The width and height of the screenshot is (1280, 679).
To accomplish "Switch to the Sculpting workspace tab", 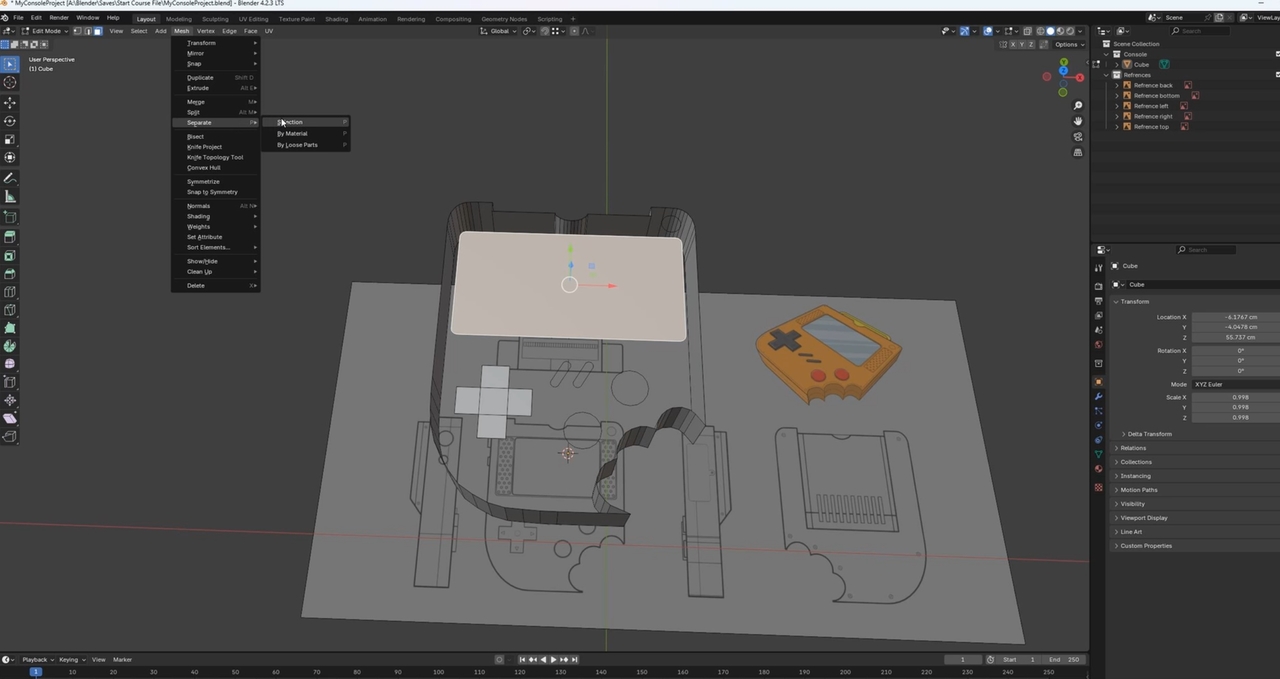I will [x=215, y=19].
